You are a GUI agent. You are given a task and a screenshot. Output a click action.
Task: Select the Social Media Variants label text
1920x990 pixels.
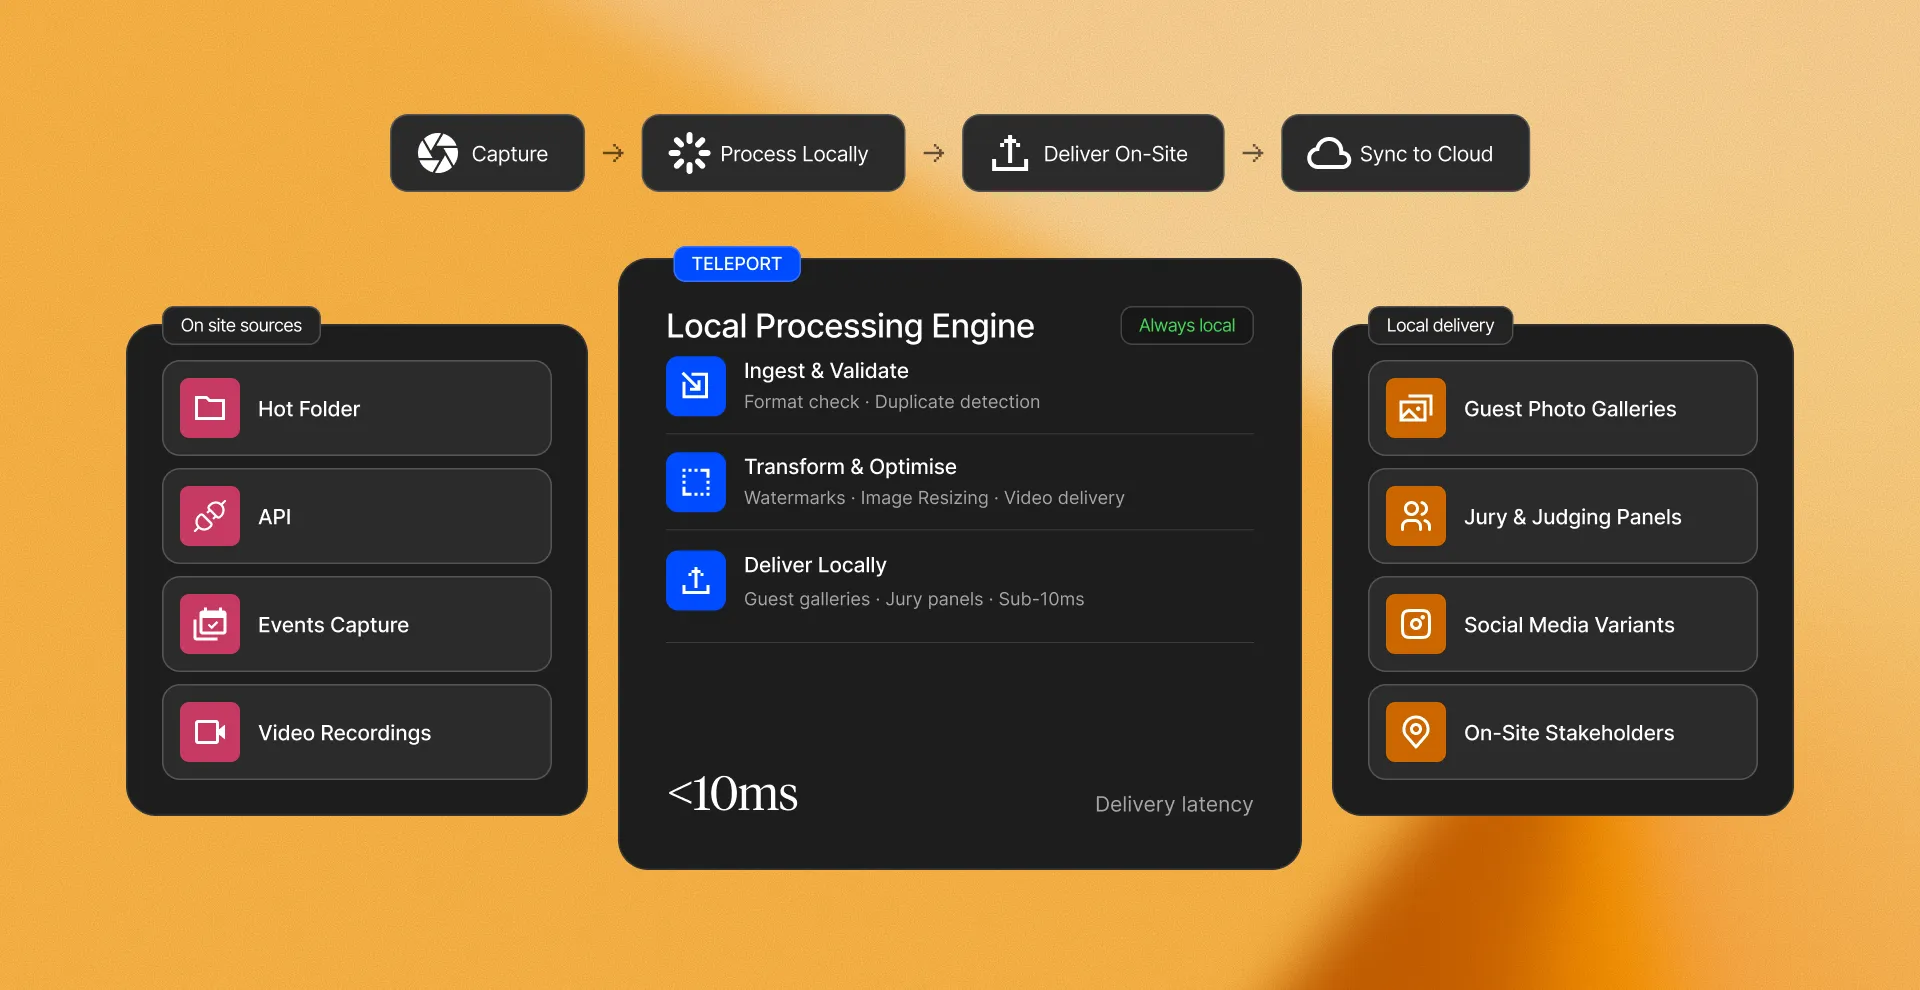click(x=1569, y=625)
